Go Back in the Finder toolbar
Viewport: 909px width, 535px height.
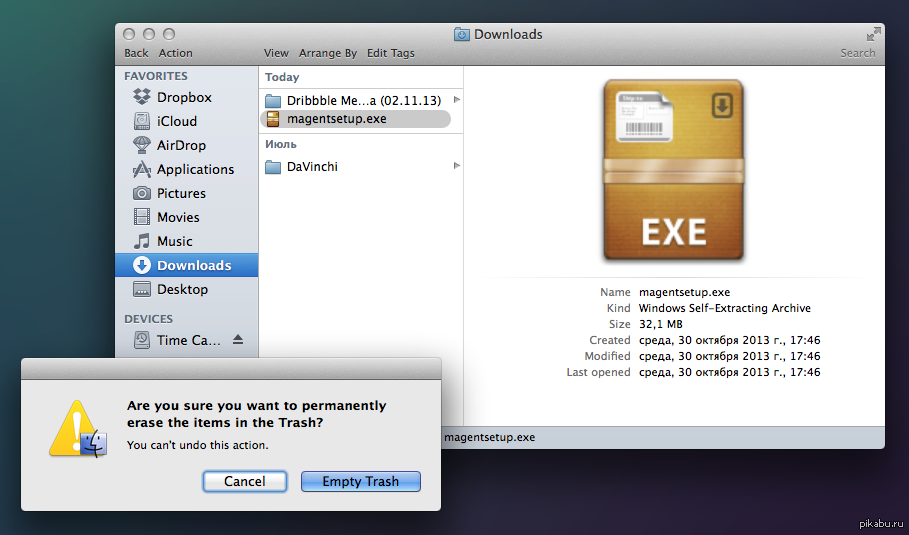tap(136, 53)
